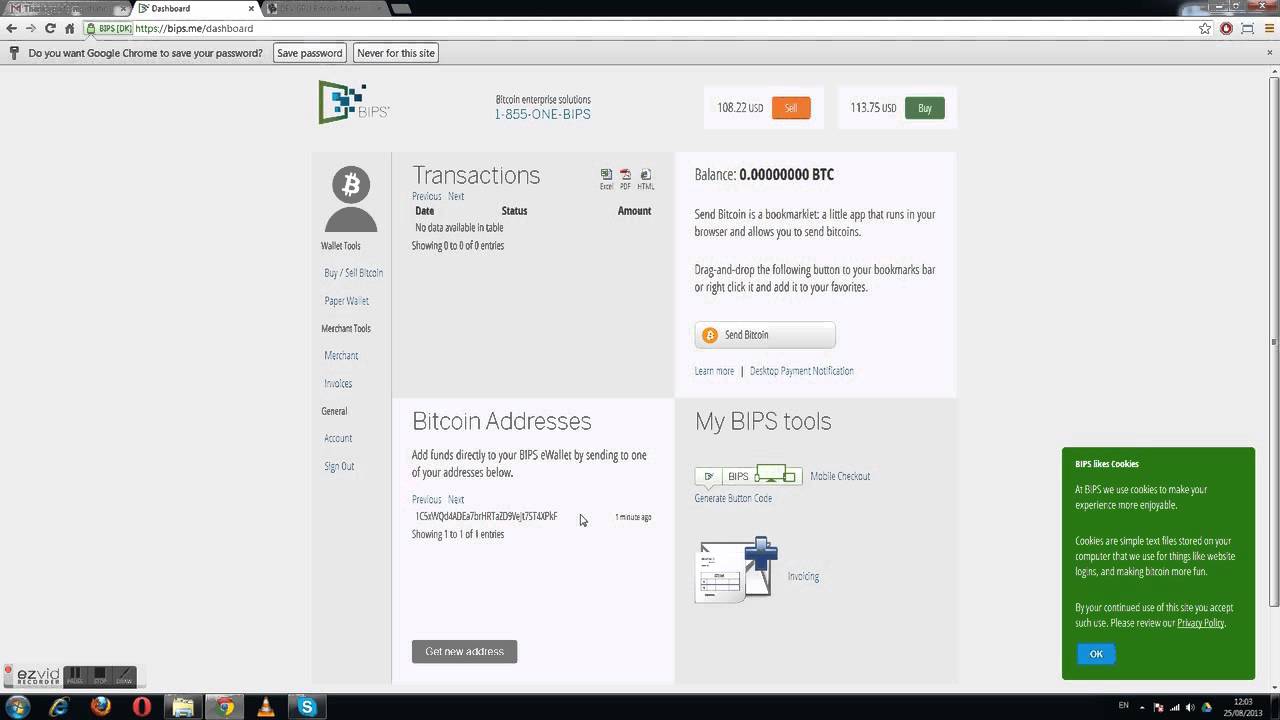Accept cookies with OK button

pos(1096,654)
